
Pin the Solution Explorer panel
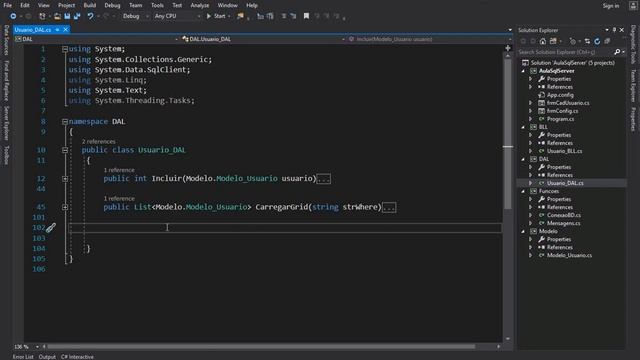(x=614, y=30)
